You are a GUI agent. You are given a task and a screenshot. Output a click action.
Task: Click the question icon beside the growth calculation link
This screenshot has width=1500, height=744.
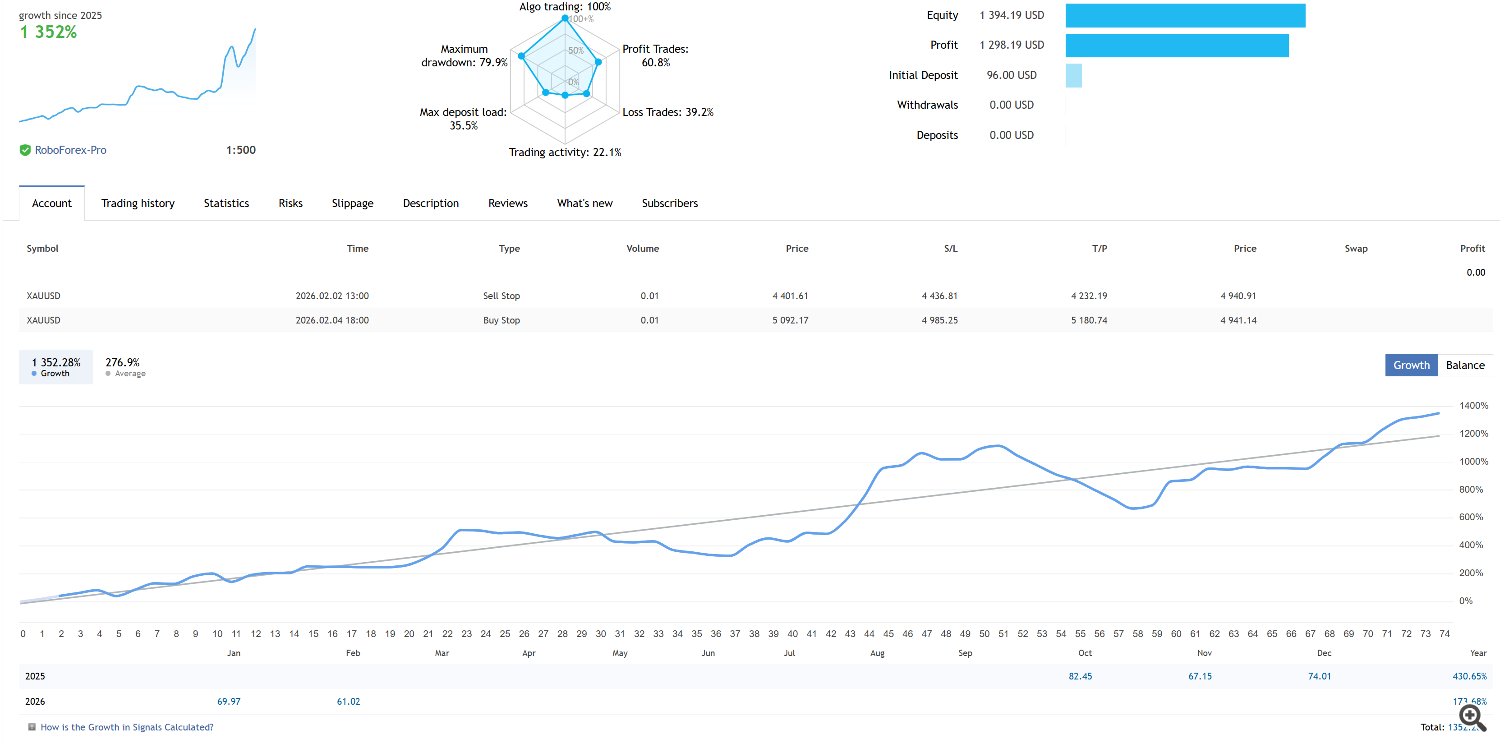coord(32,728)
